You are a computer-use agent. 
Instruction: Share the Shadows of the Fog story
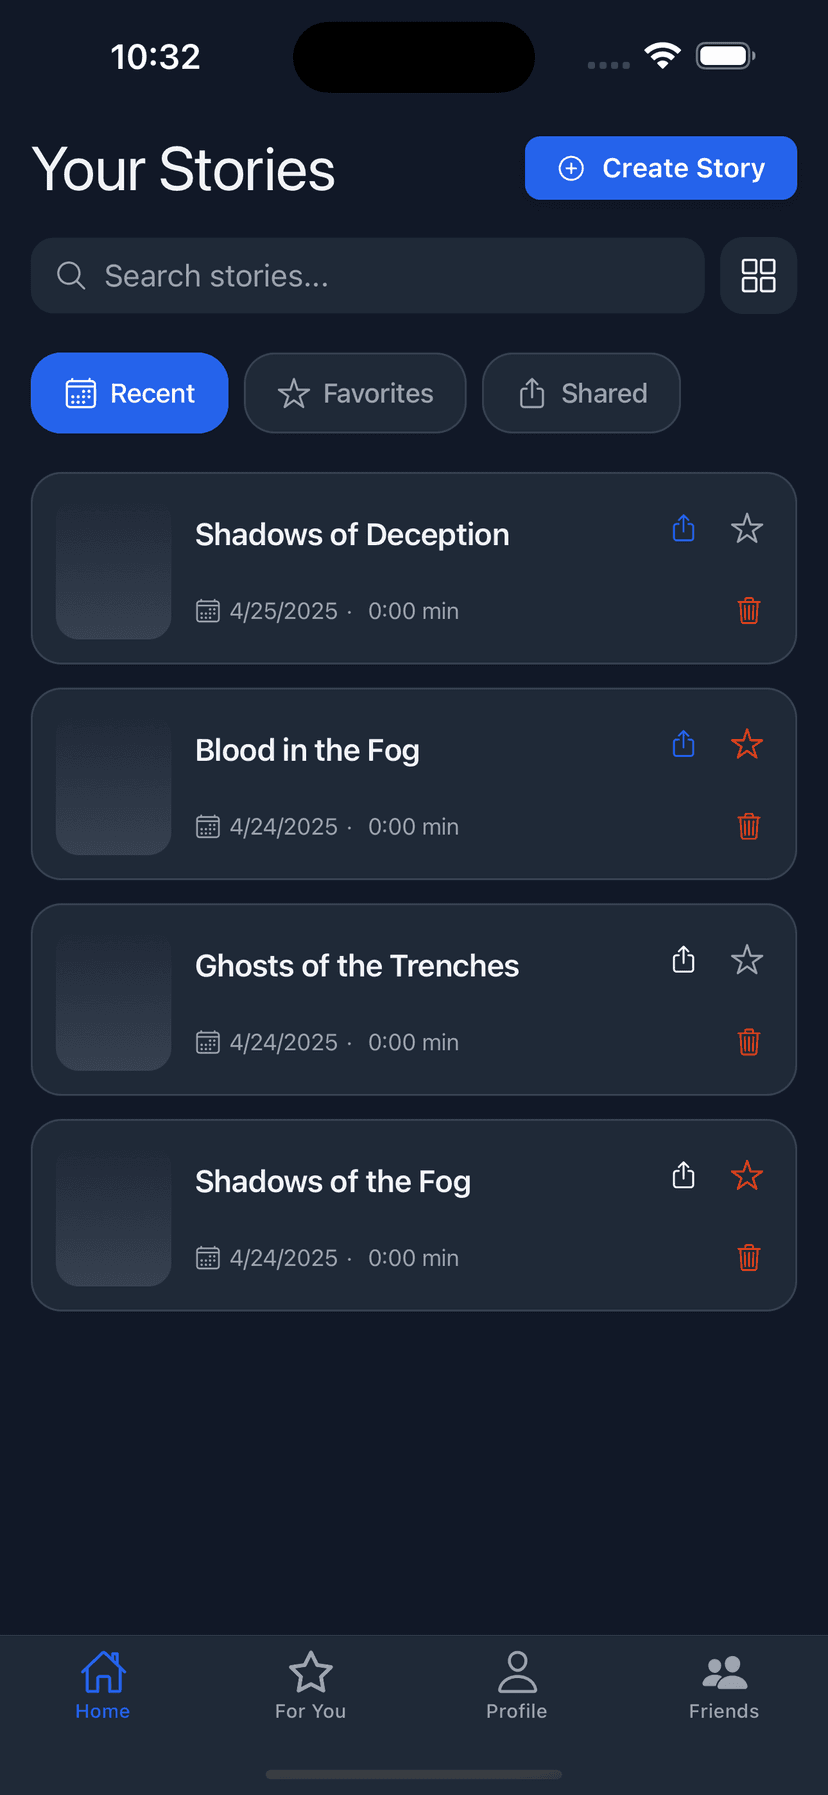coord(683,1175)
